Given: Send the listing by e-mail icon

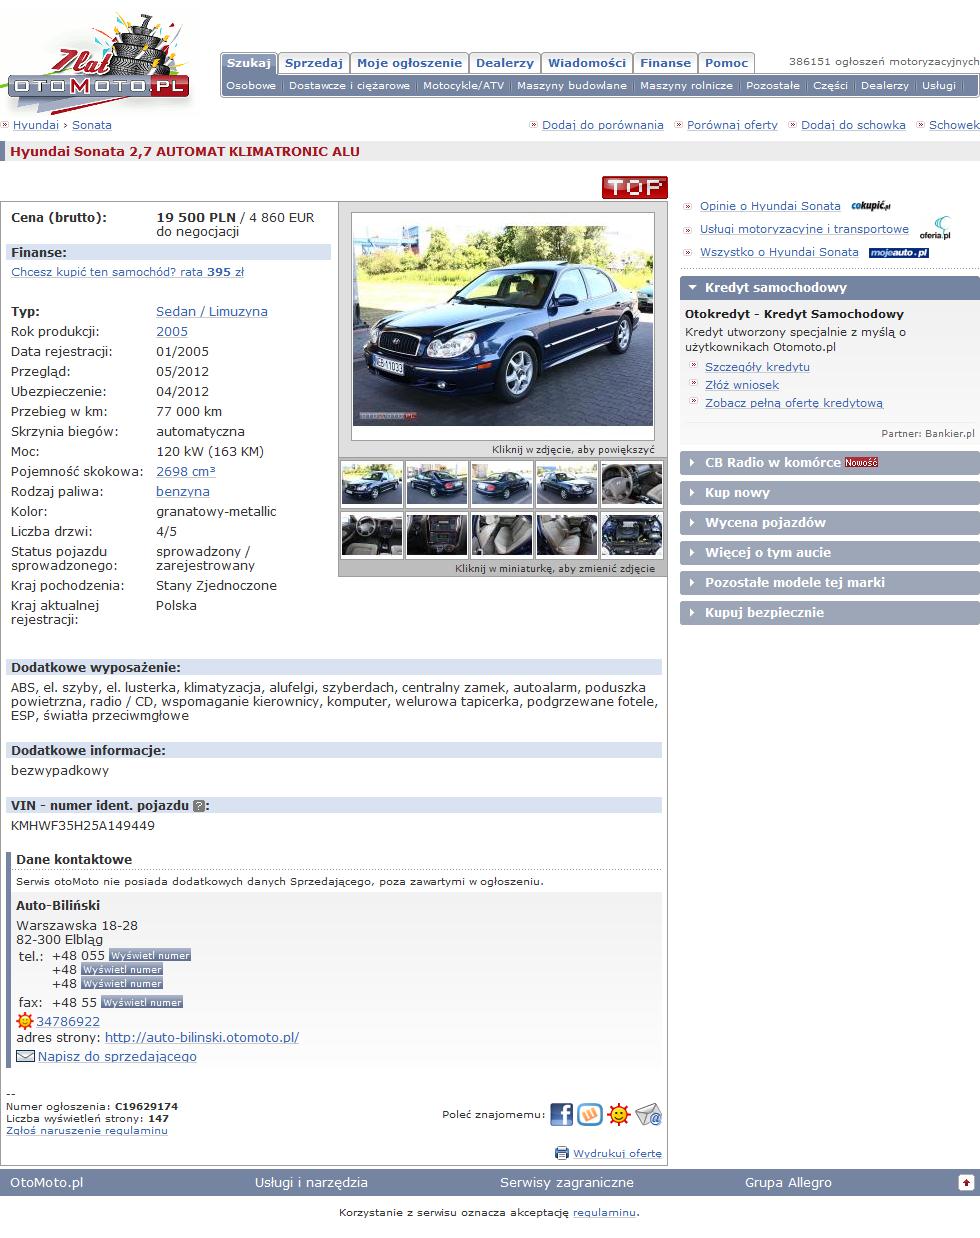Looking at the screenshot, I should [x=648, y=1114].
